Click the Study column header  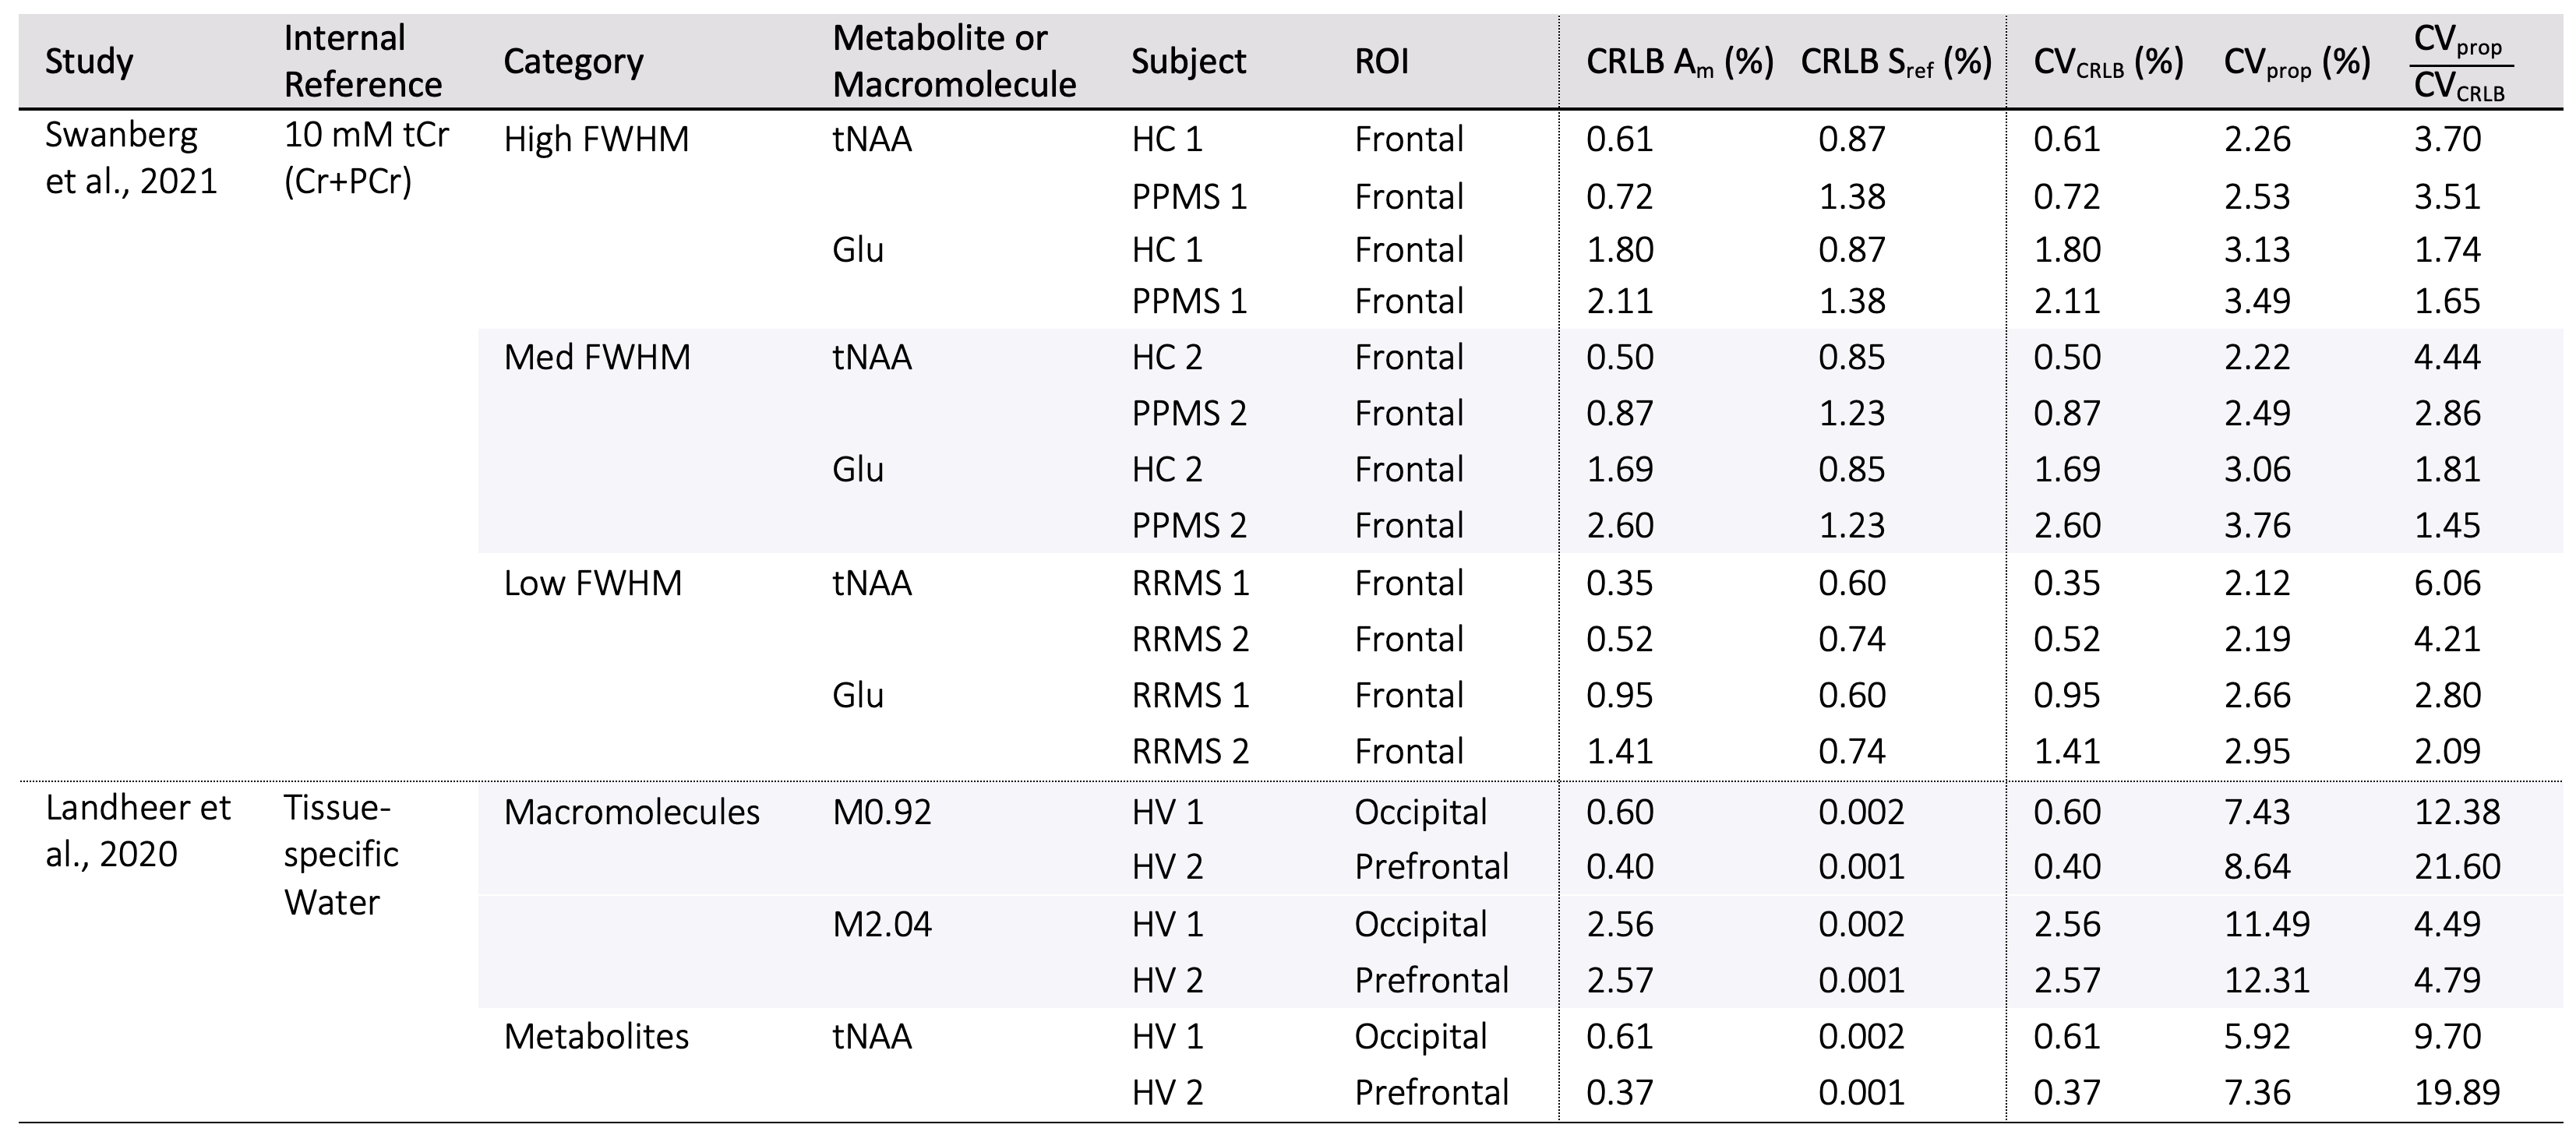89,62
